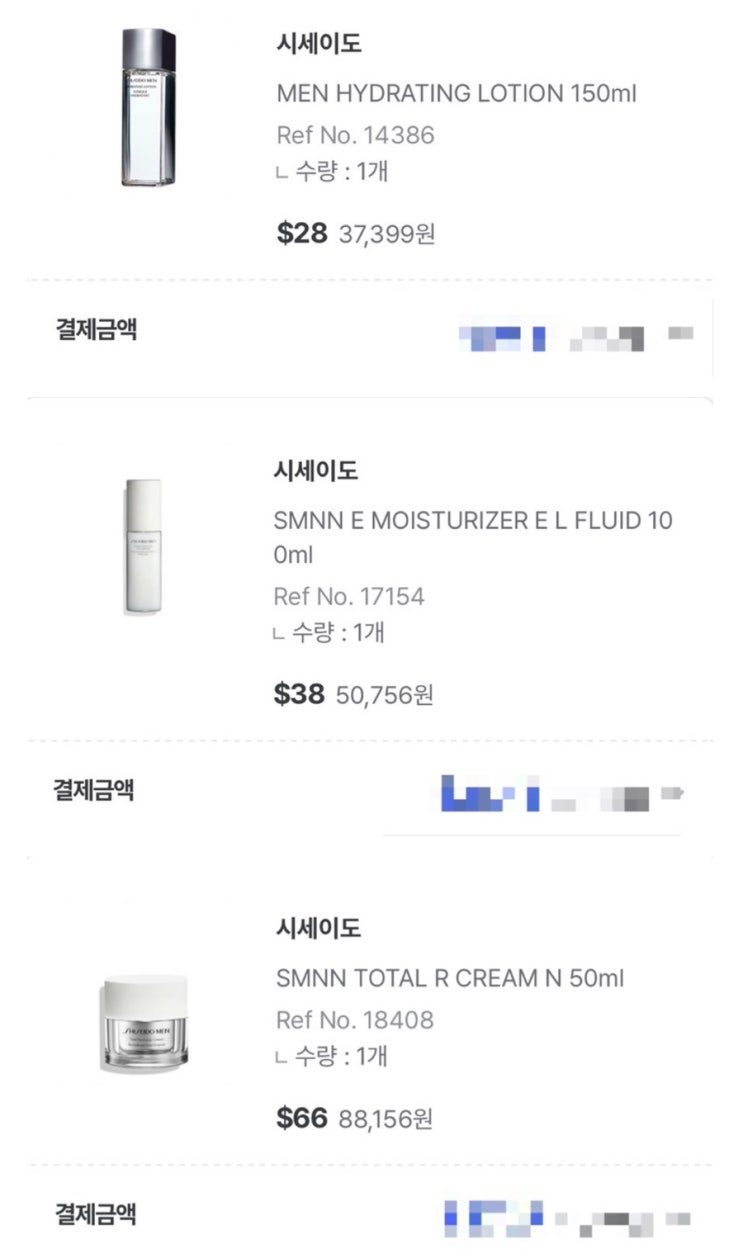Click the MEN HYDRATING LOTION 150ml title
Screen dimensions: 743x1258
tap(456, 94)
